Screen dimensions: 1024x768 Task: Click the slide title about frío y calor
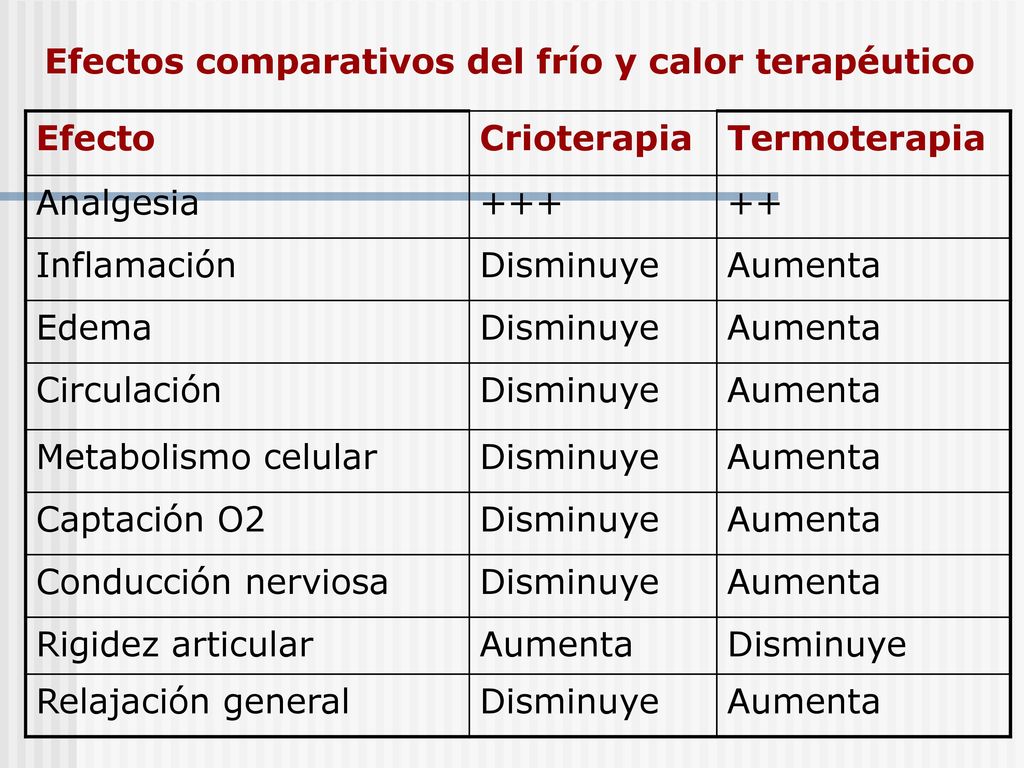[x=509, y=63]
